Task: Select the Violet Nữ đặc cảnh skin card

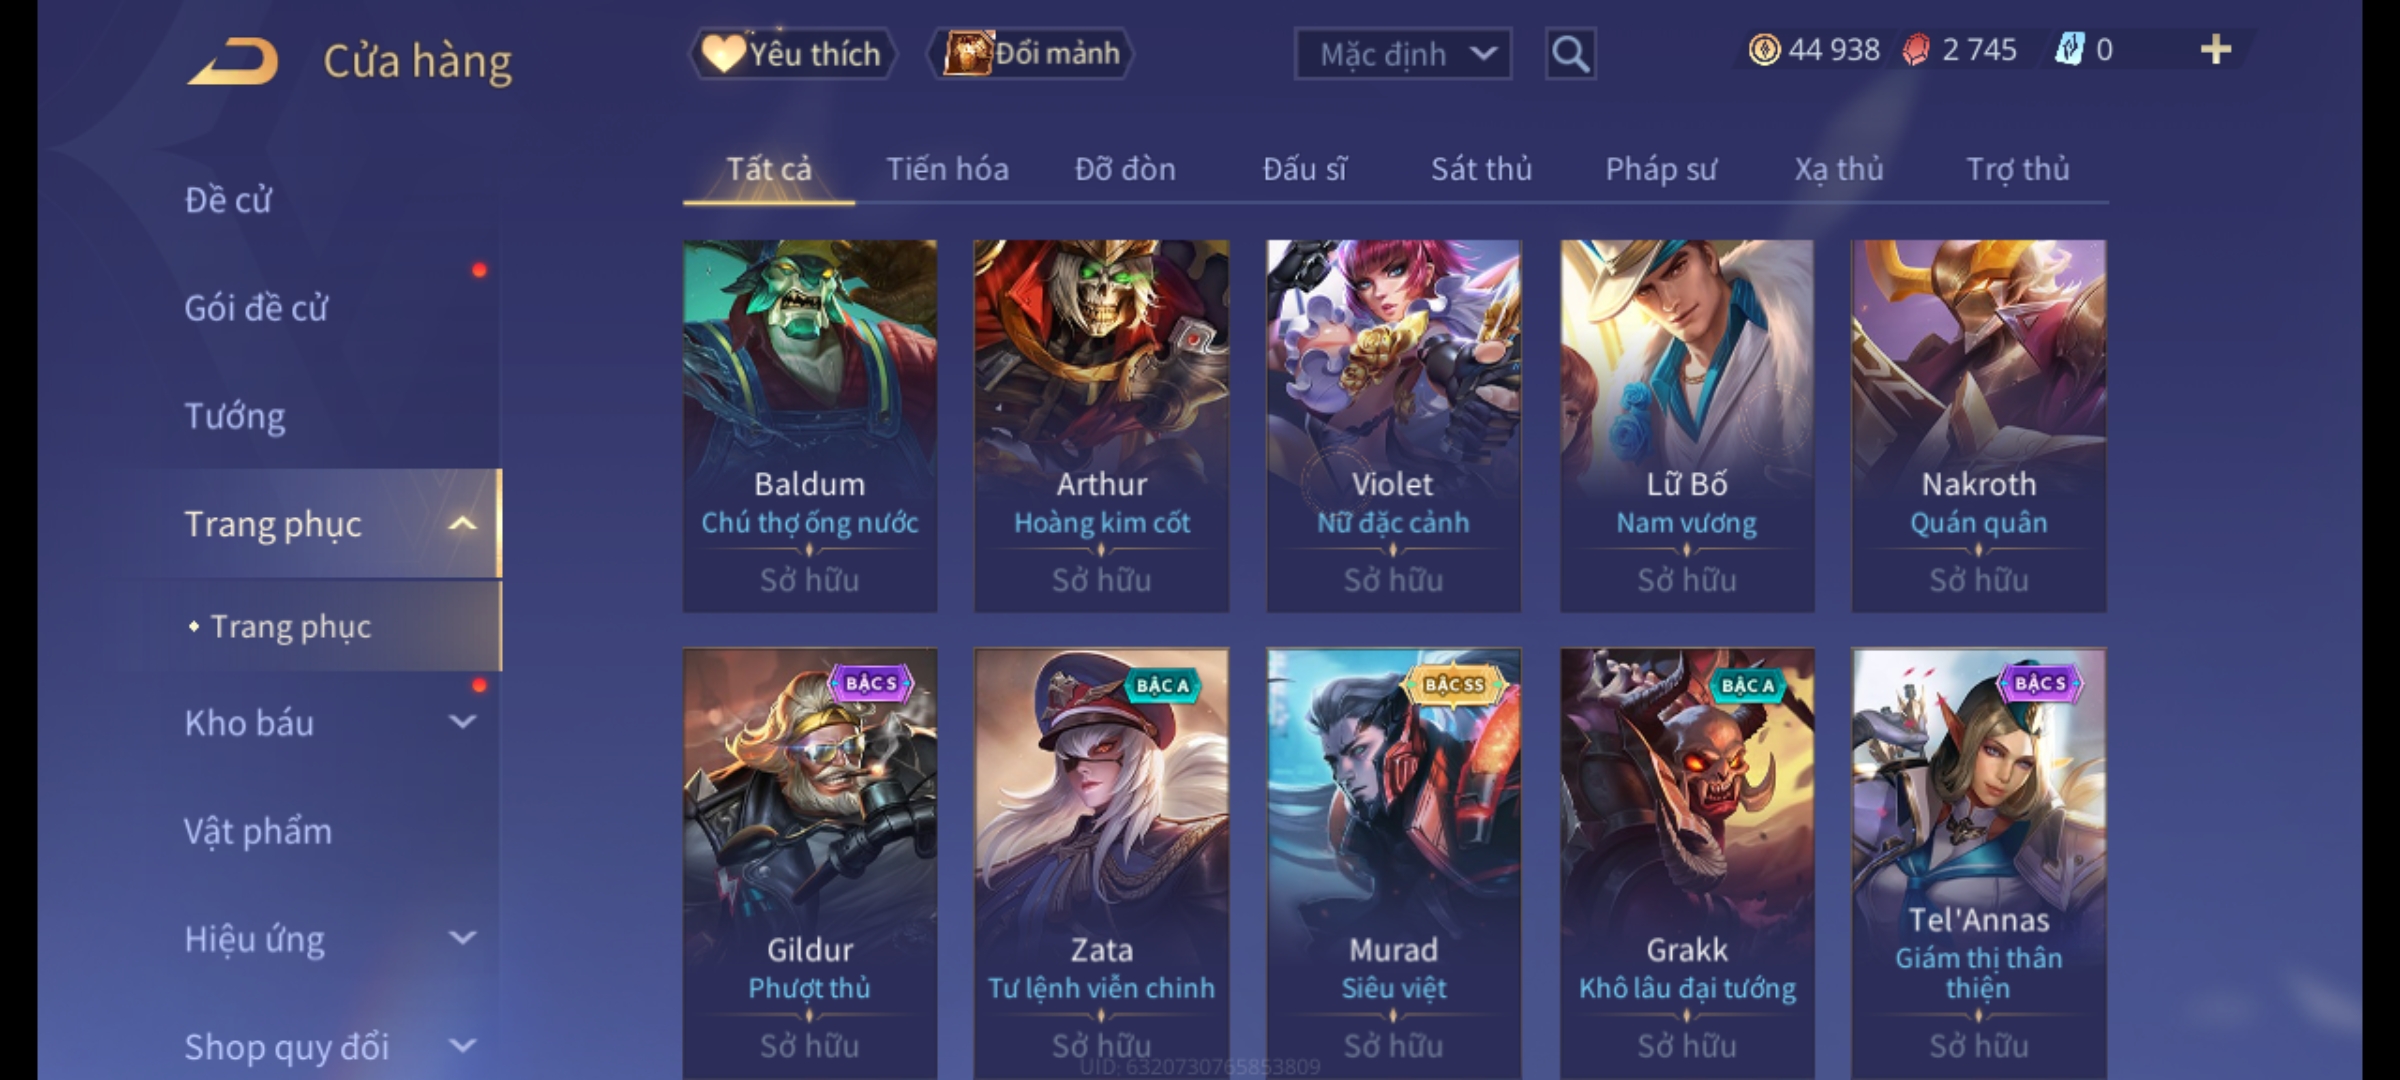Action: point(1393,425)
